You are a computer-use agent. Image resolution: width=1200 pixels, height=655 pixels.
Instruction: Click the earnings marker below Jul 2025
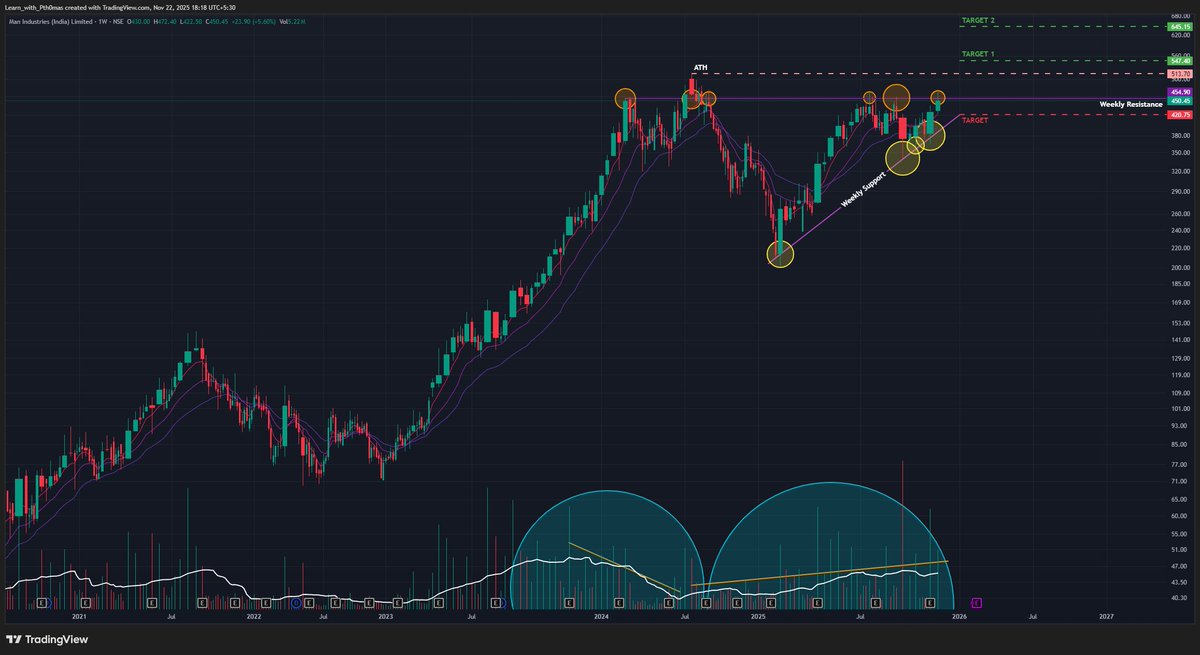click(x=876, y=604)
